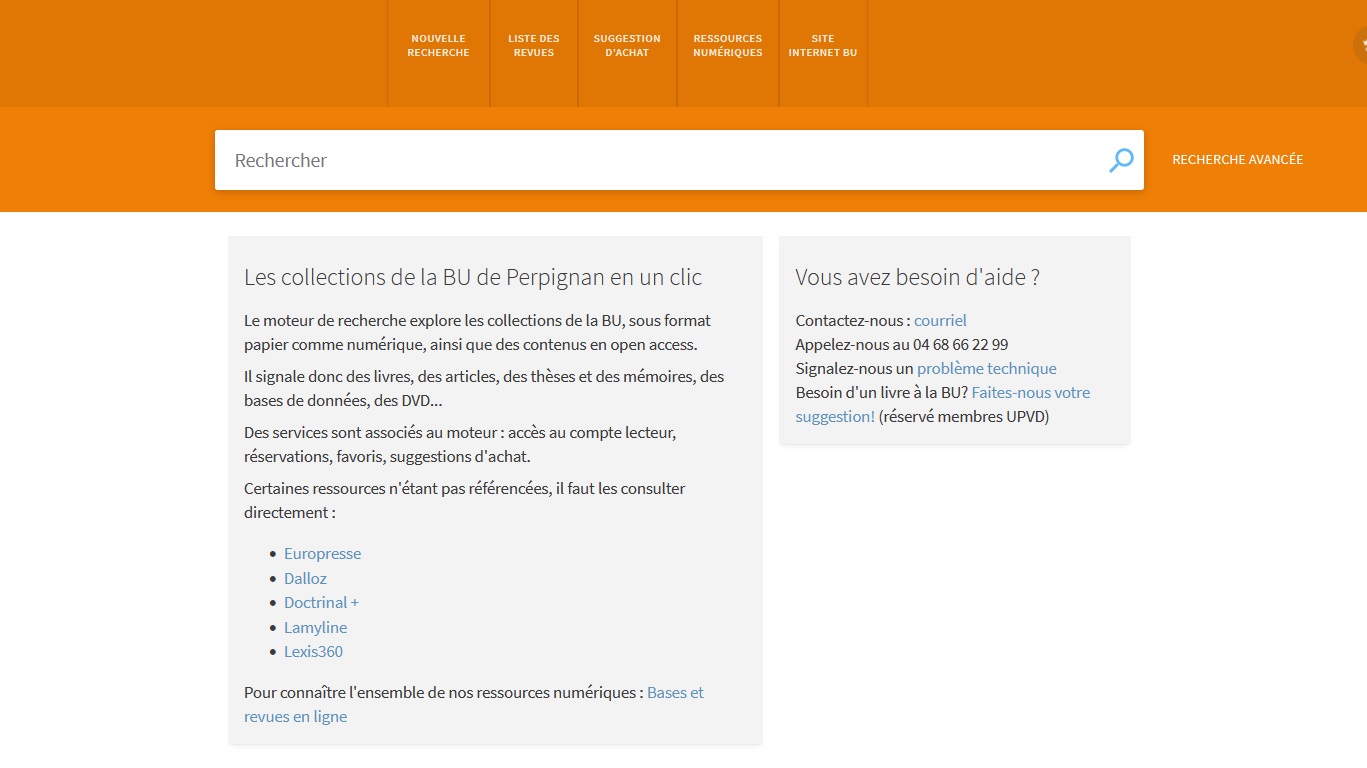Follow the 'Faites-nous votre suggestion!' link
Image resolution: width=1367 pixels, height=768 pixels.
click(1030, 393)
